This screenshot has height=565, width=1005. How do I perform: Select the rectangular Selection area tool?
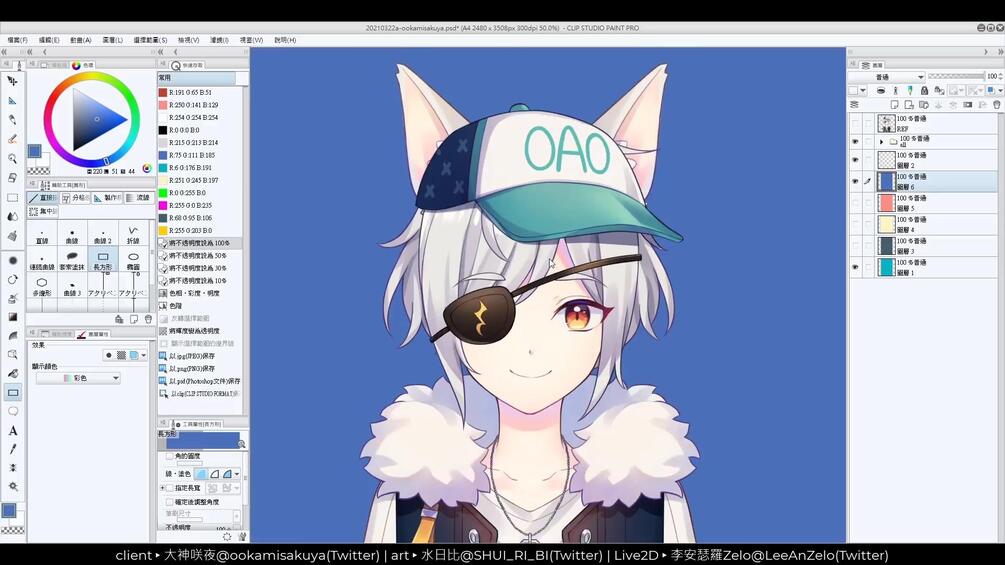click(12, 197)
